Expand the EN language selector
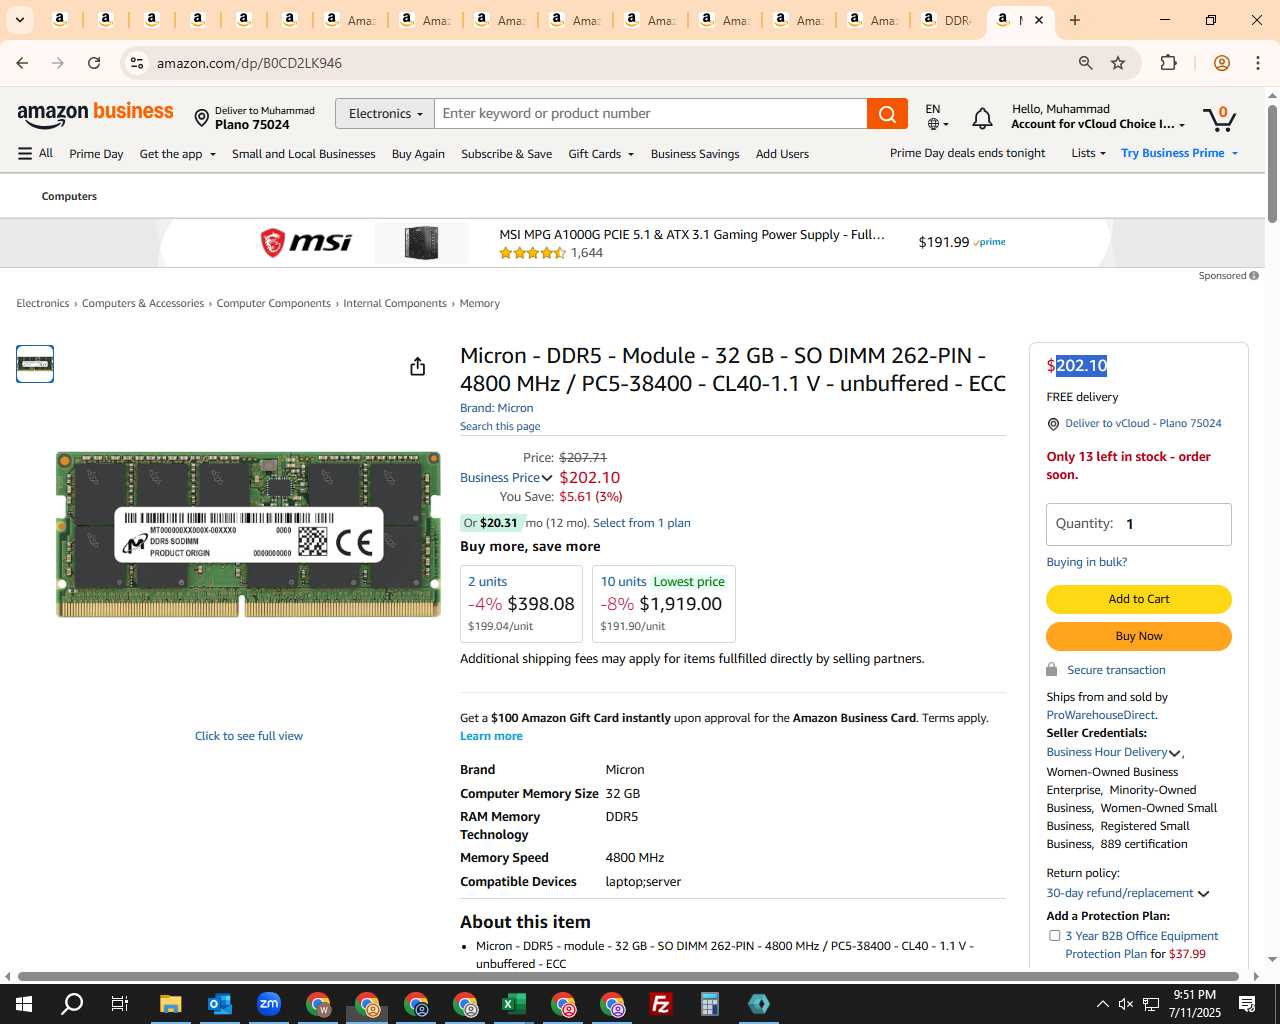Viewport: 1280px width, 1024px height. 937,117
